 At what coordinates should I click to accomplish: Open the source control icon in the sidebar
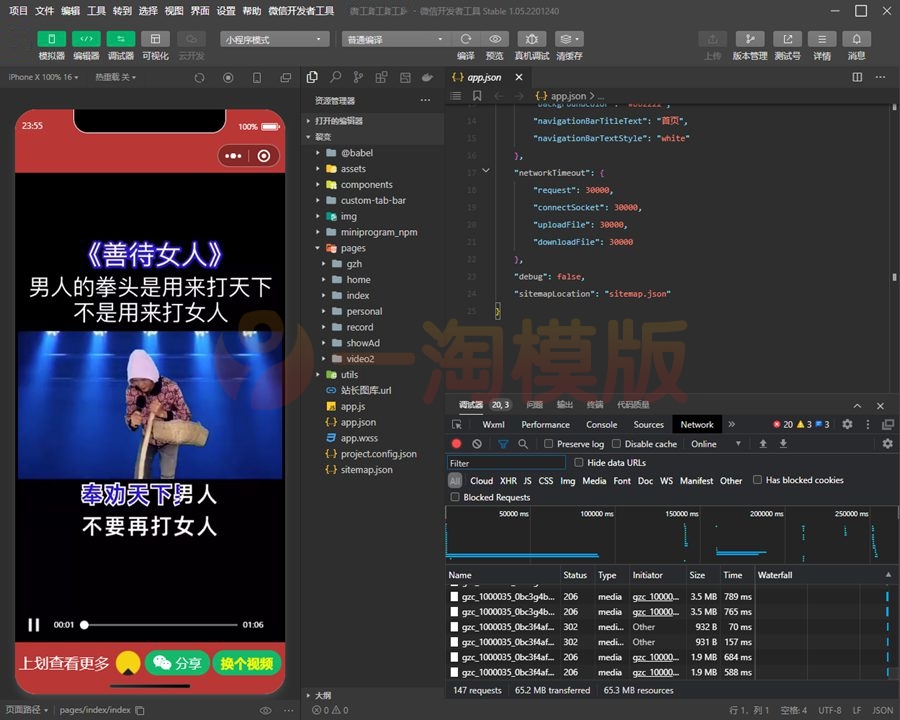358,77
